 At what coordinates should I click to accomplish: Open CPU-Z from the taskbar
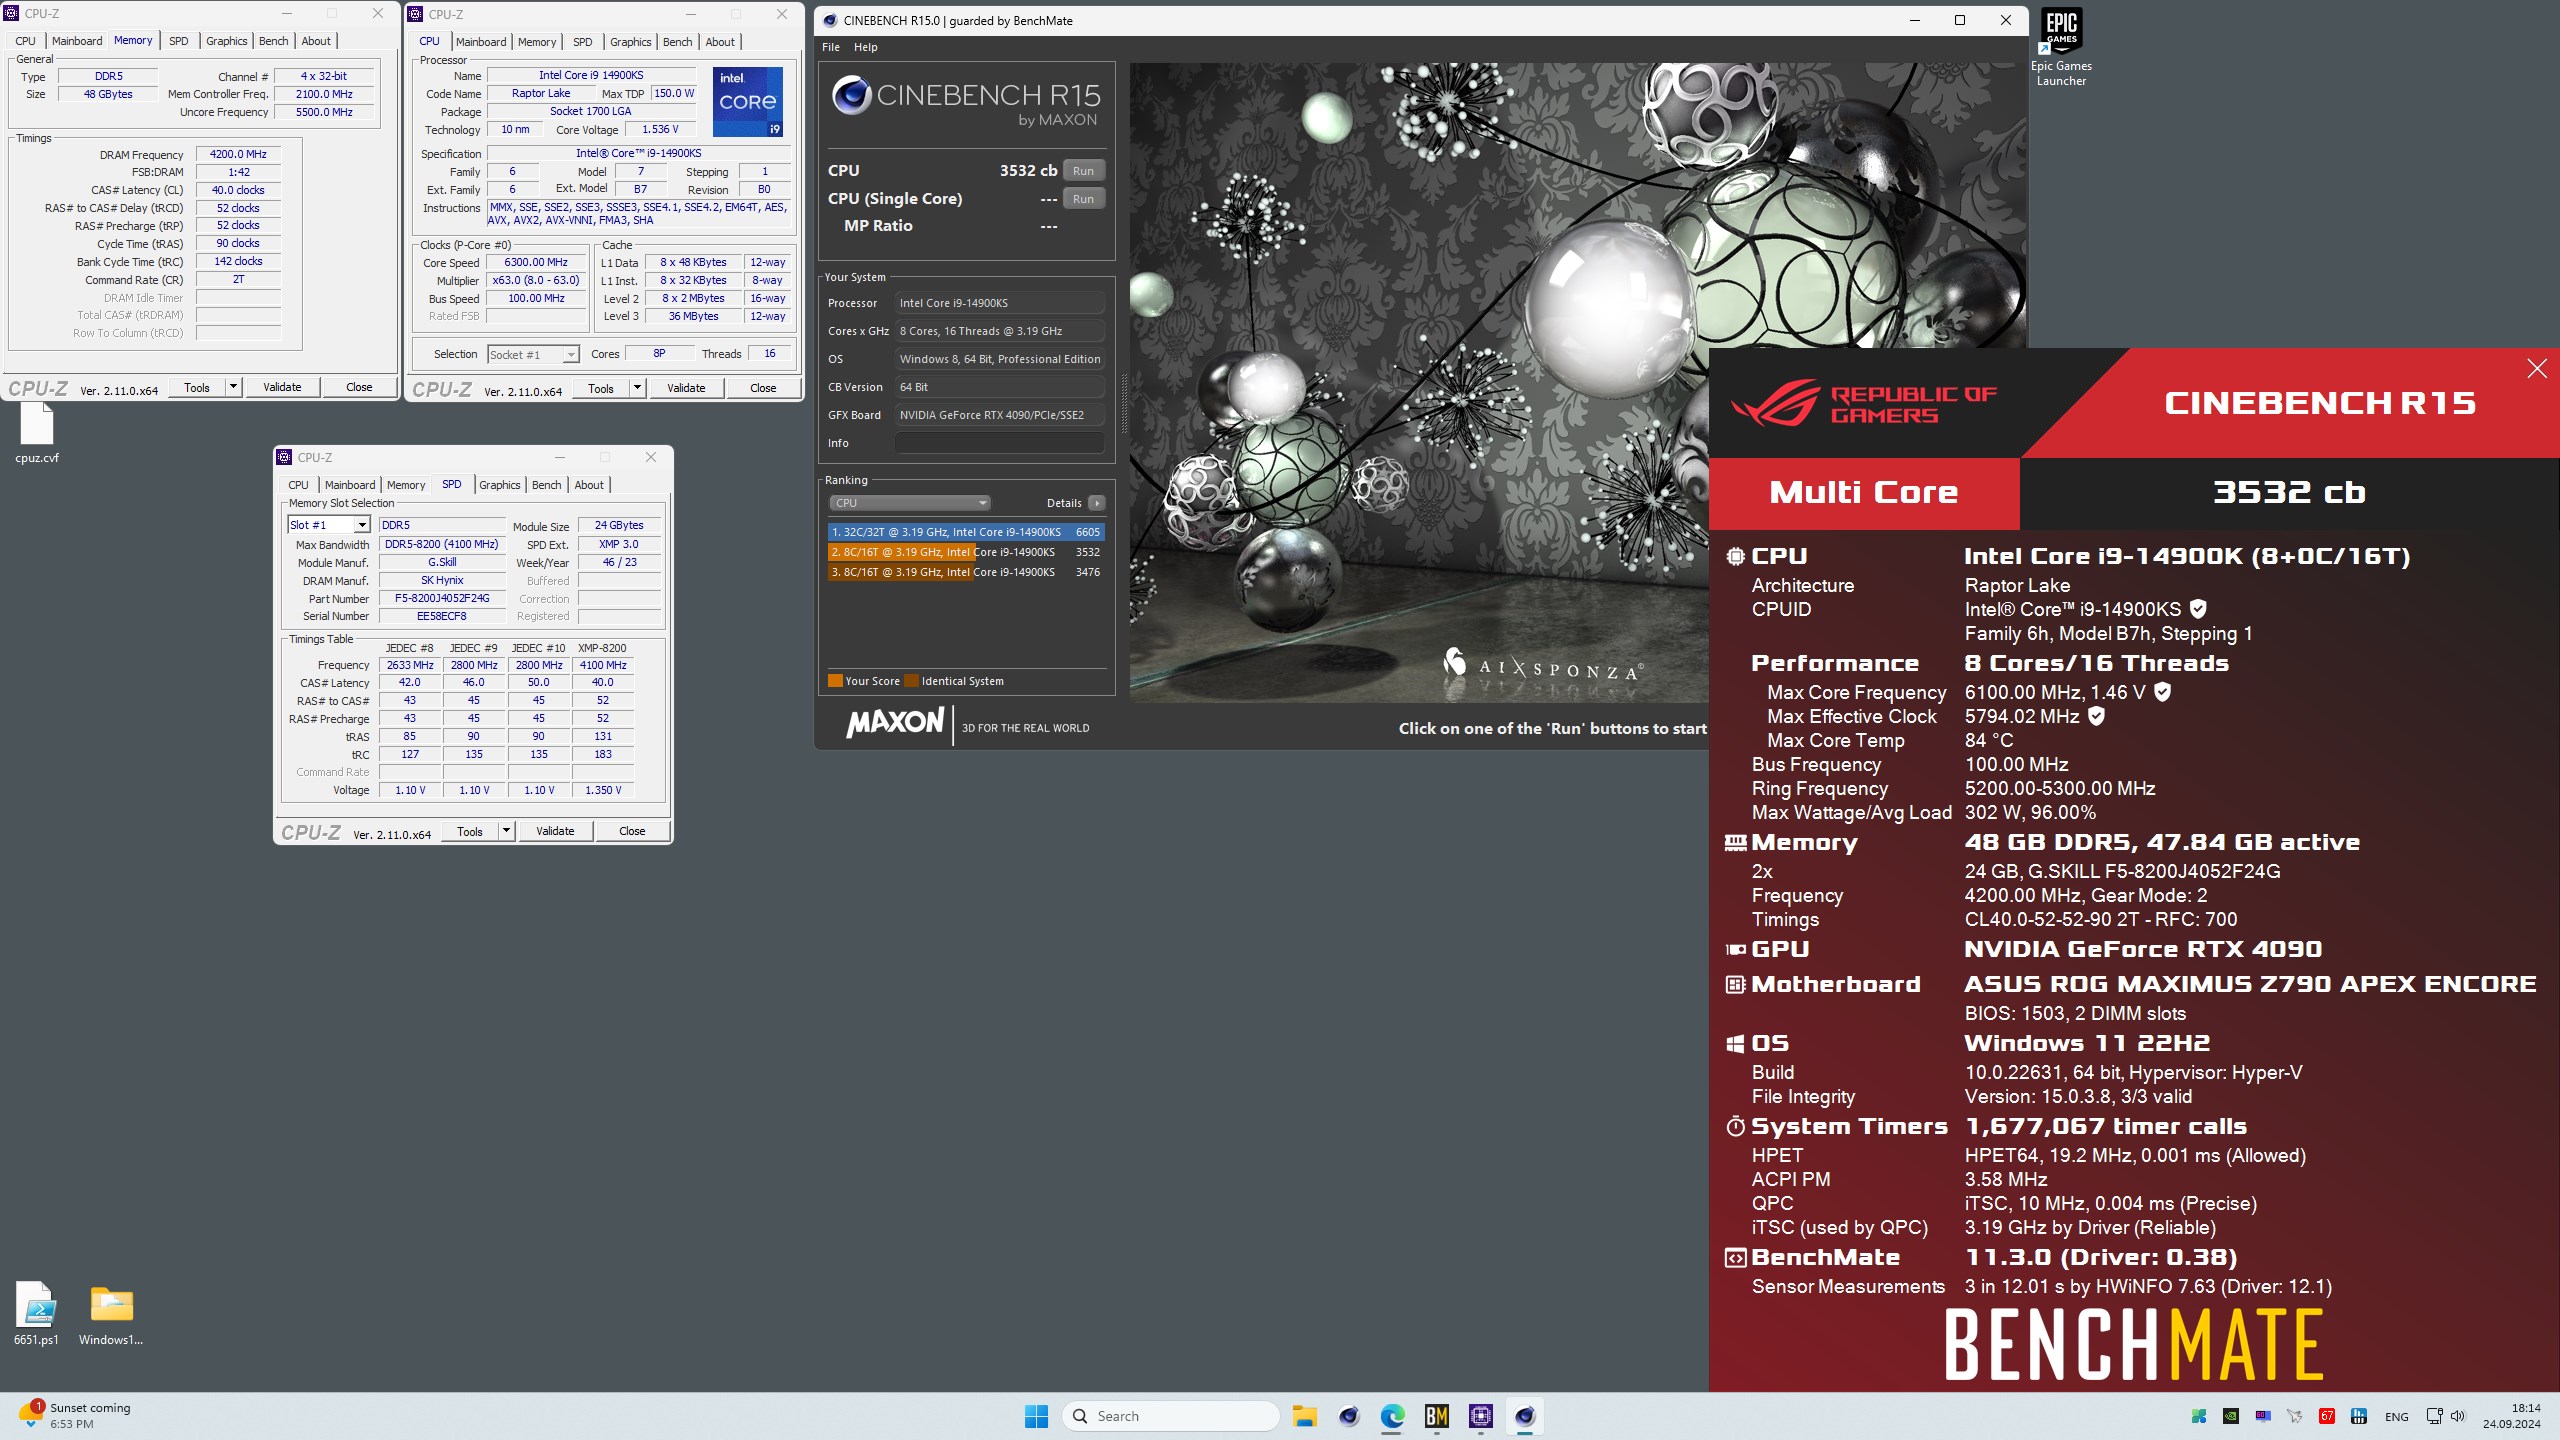tap(1481, 1416)
